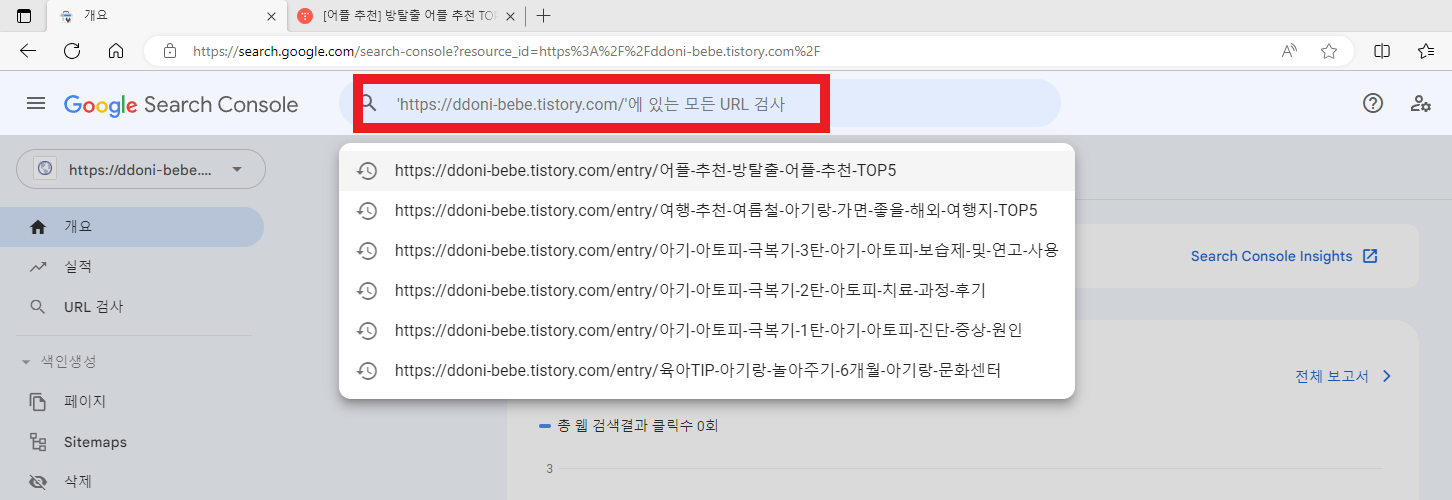Click the external link icon after Search Console Insights
Viewport: 1452px width, 500px height.
[x=1370, y=256]
